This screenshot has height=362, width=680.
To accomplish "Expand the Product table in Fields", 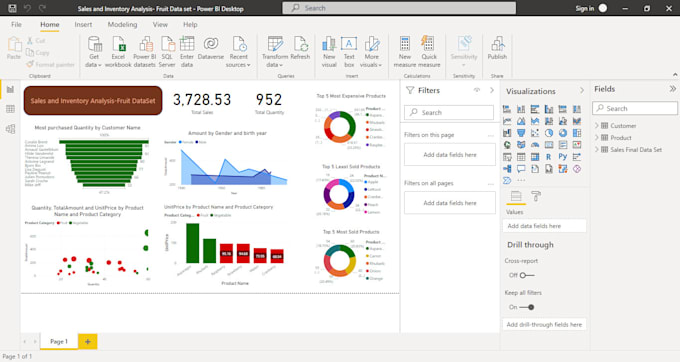I will 597,137.
